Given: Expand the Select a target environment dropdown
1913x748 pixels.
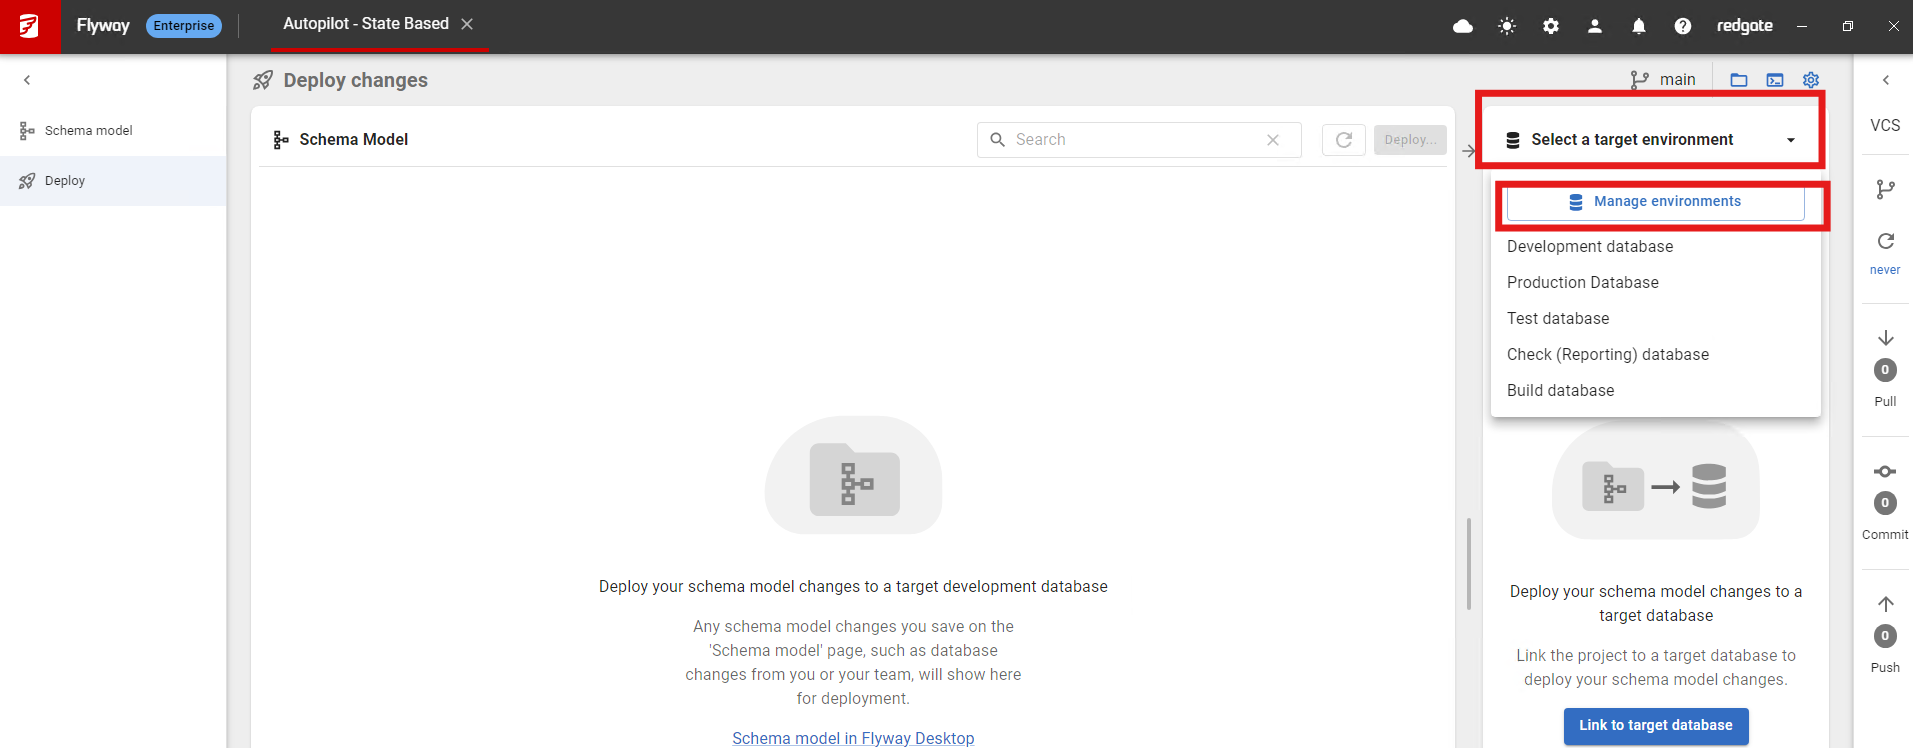Looking at the screenshot, I should pyautogui.click(x=1651, y=140).
